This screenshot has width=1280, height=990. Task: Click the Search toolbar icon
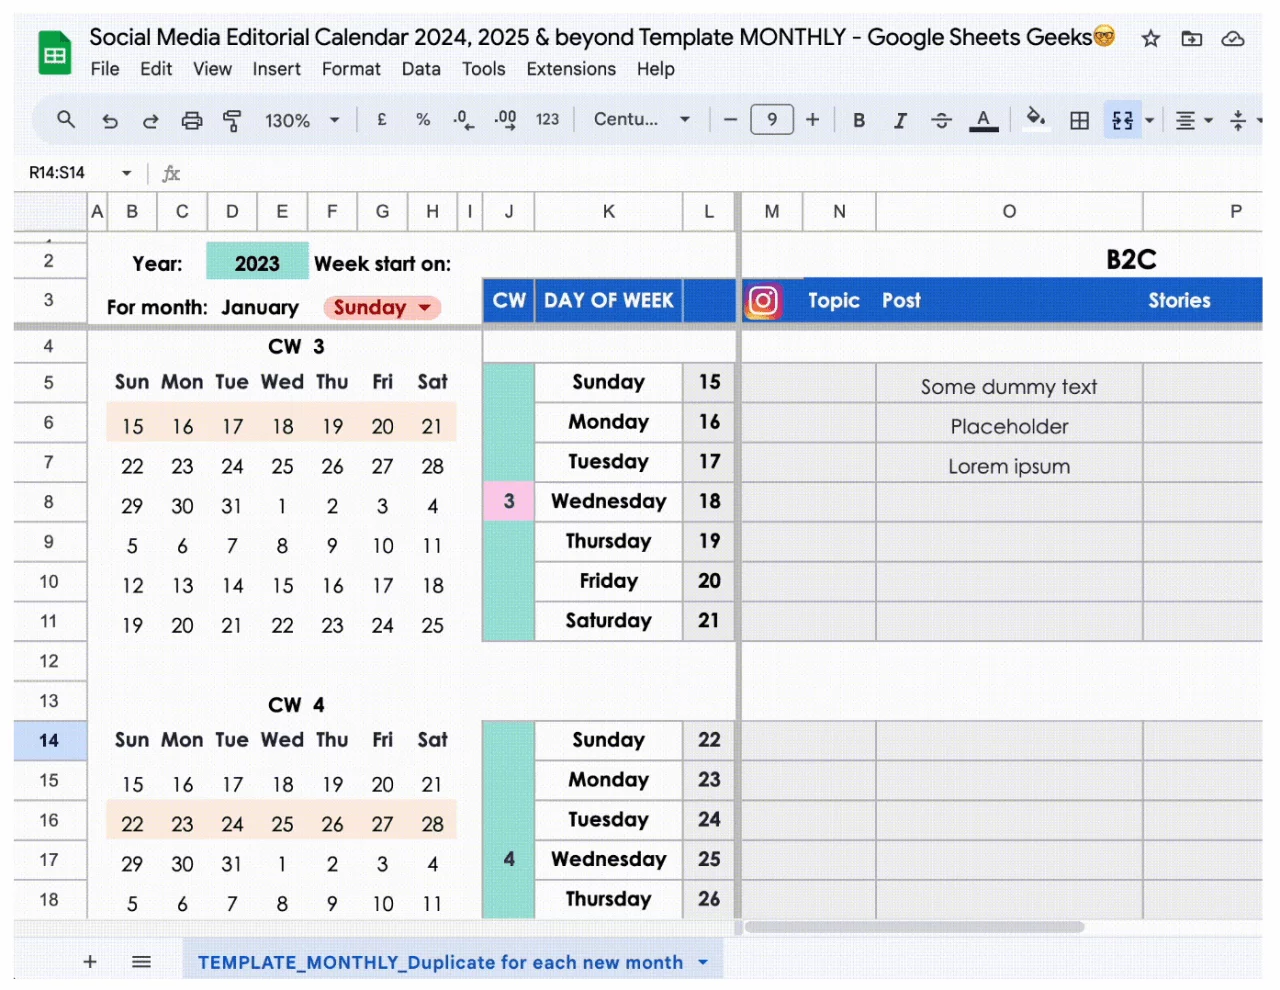[65, 119]
